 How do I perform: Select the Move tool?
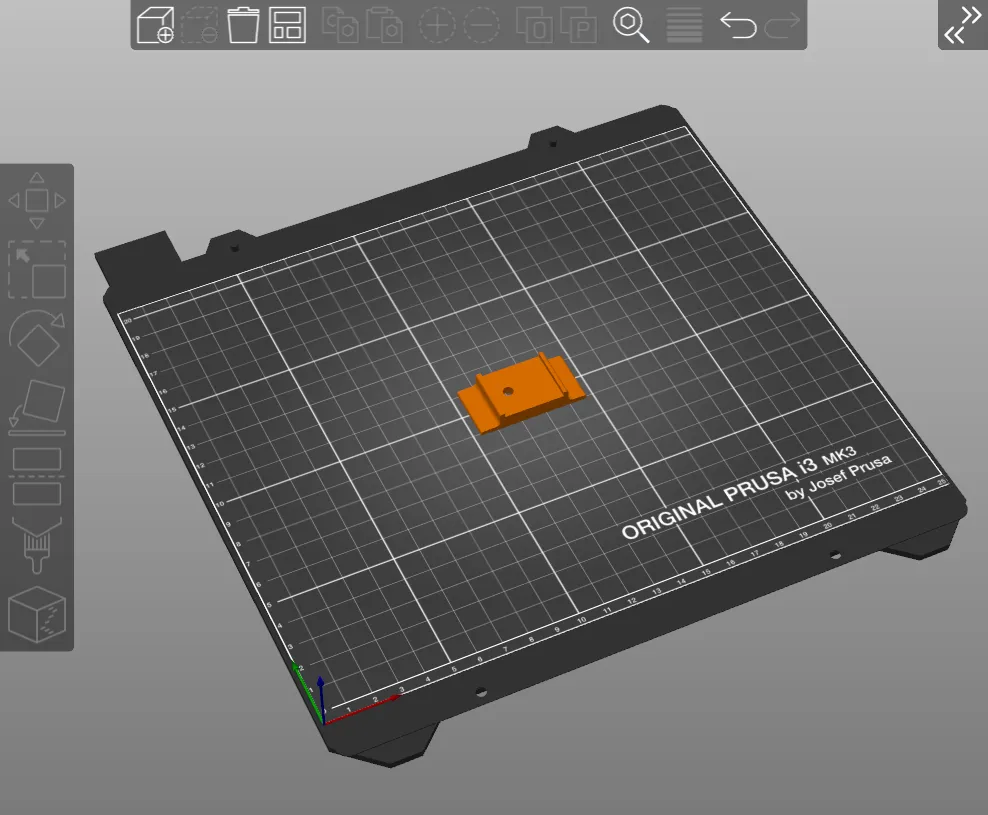(37, 201)
